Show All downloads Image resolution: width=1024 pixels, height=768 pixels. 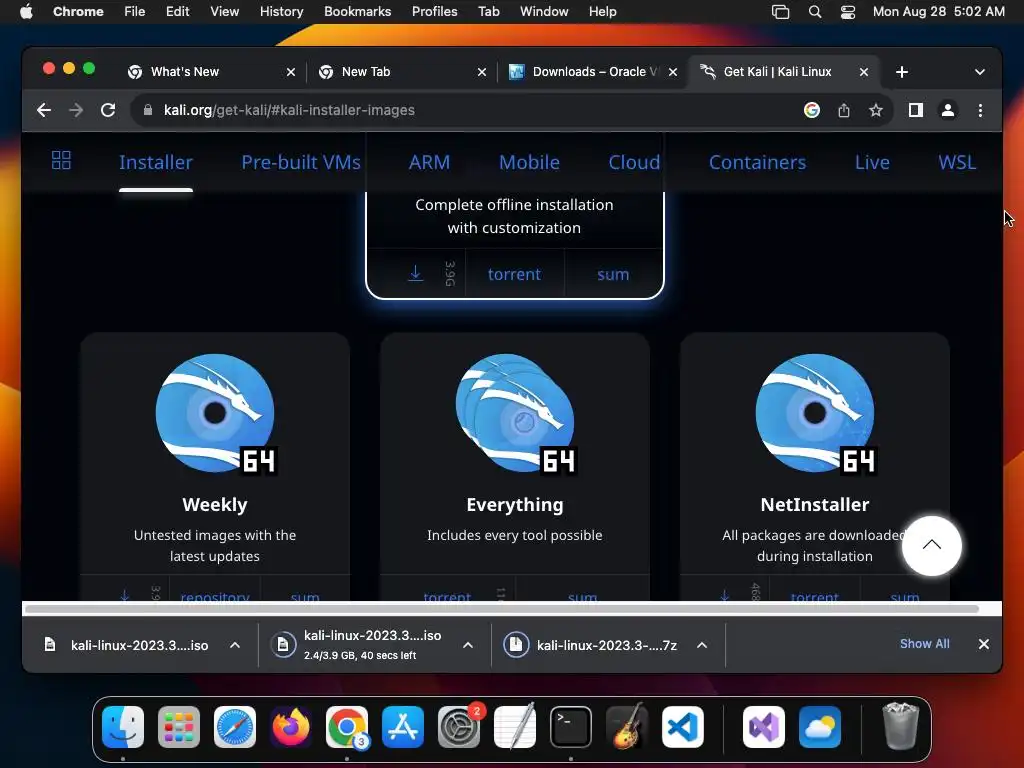(925, 644)
